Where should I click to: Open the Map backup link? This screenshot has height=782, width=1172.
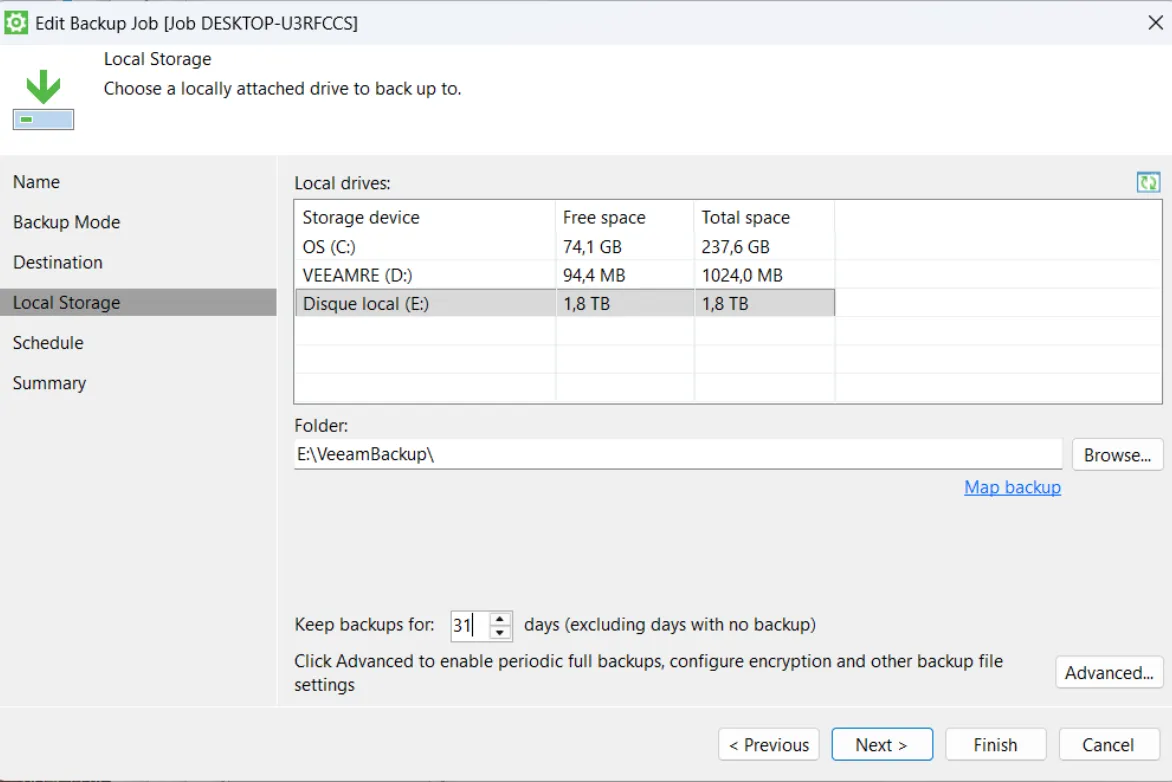[x=1012, y=487]
